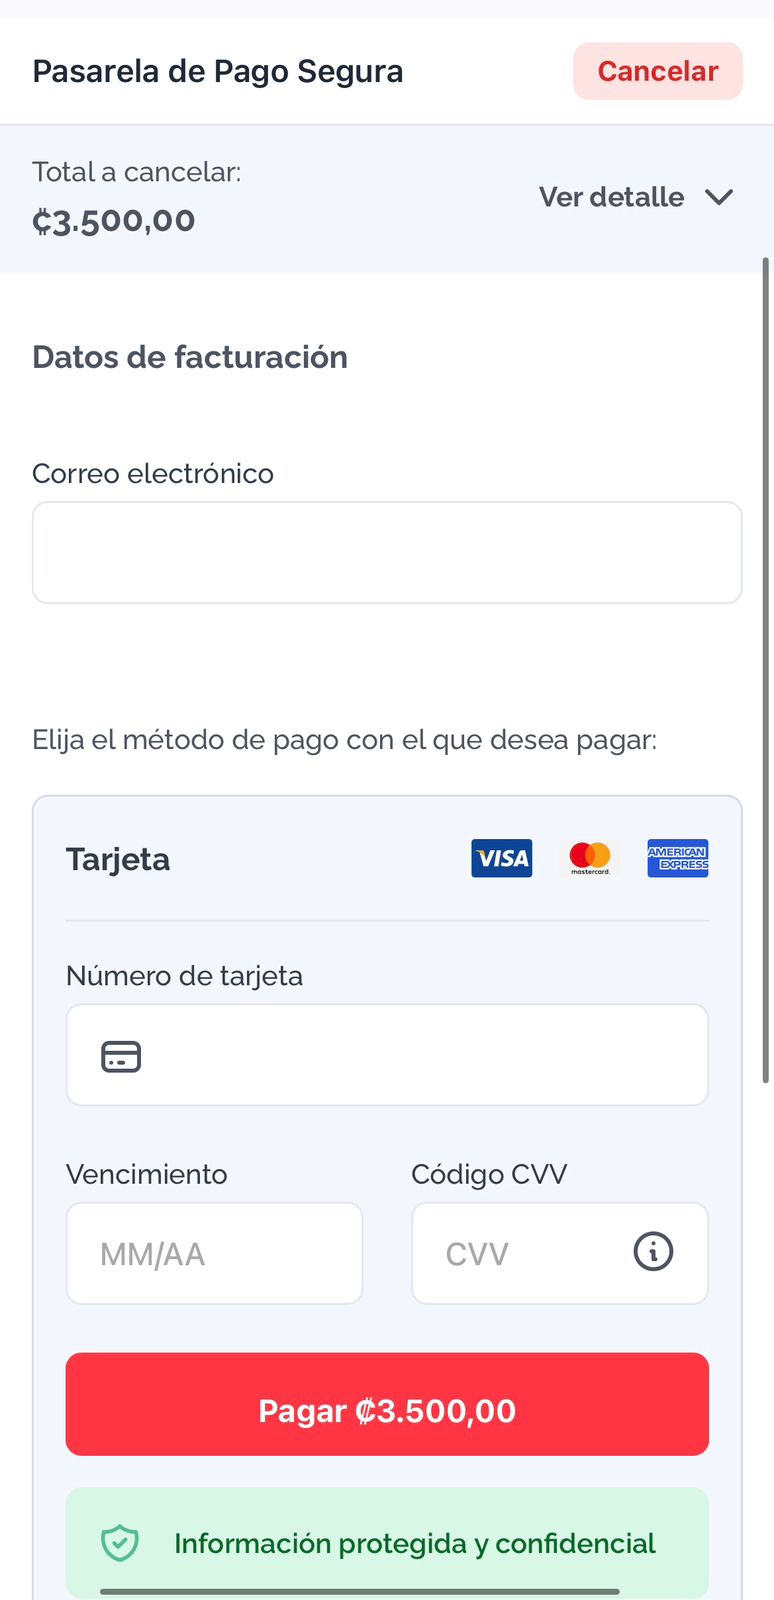Expand the Ver detalle chevron arrow
The width and height of the screenshot is (774, 1600).
click(x=719, y=197)
